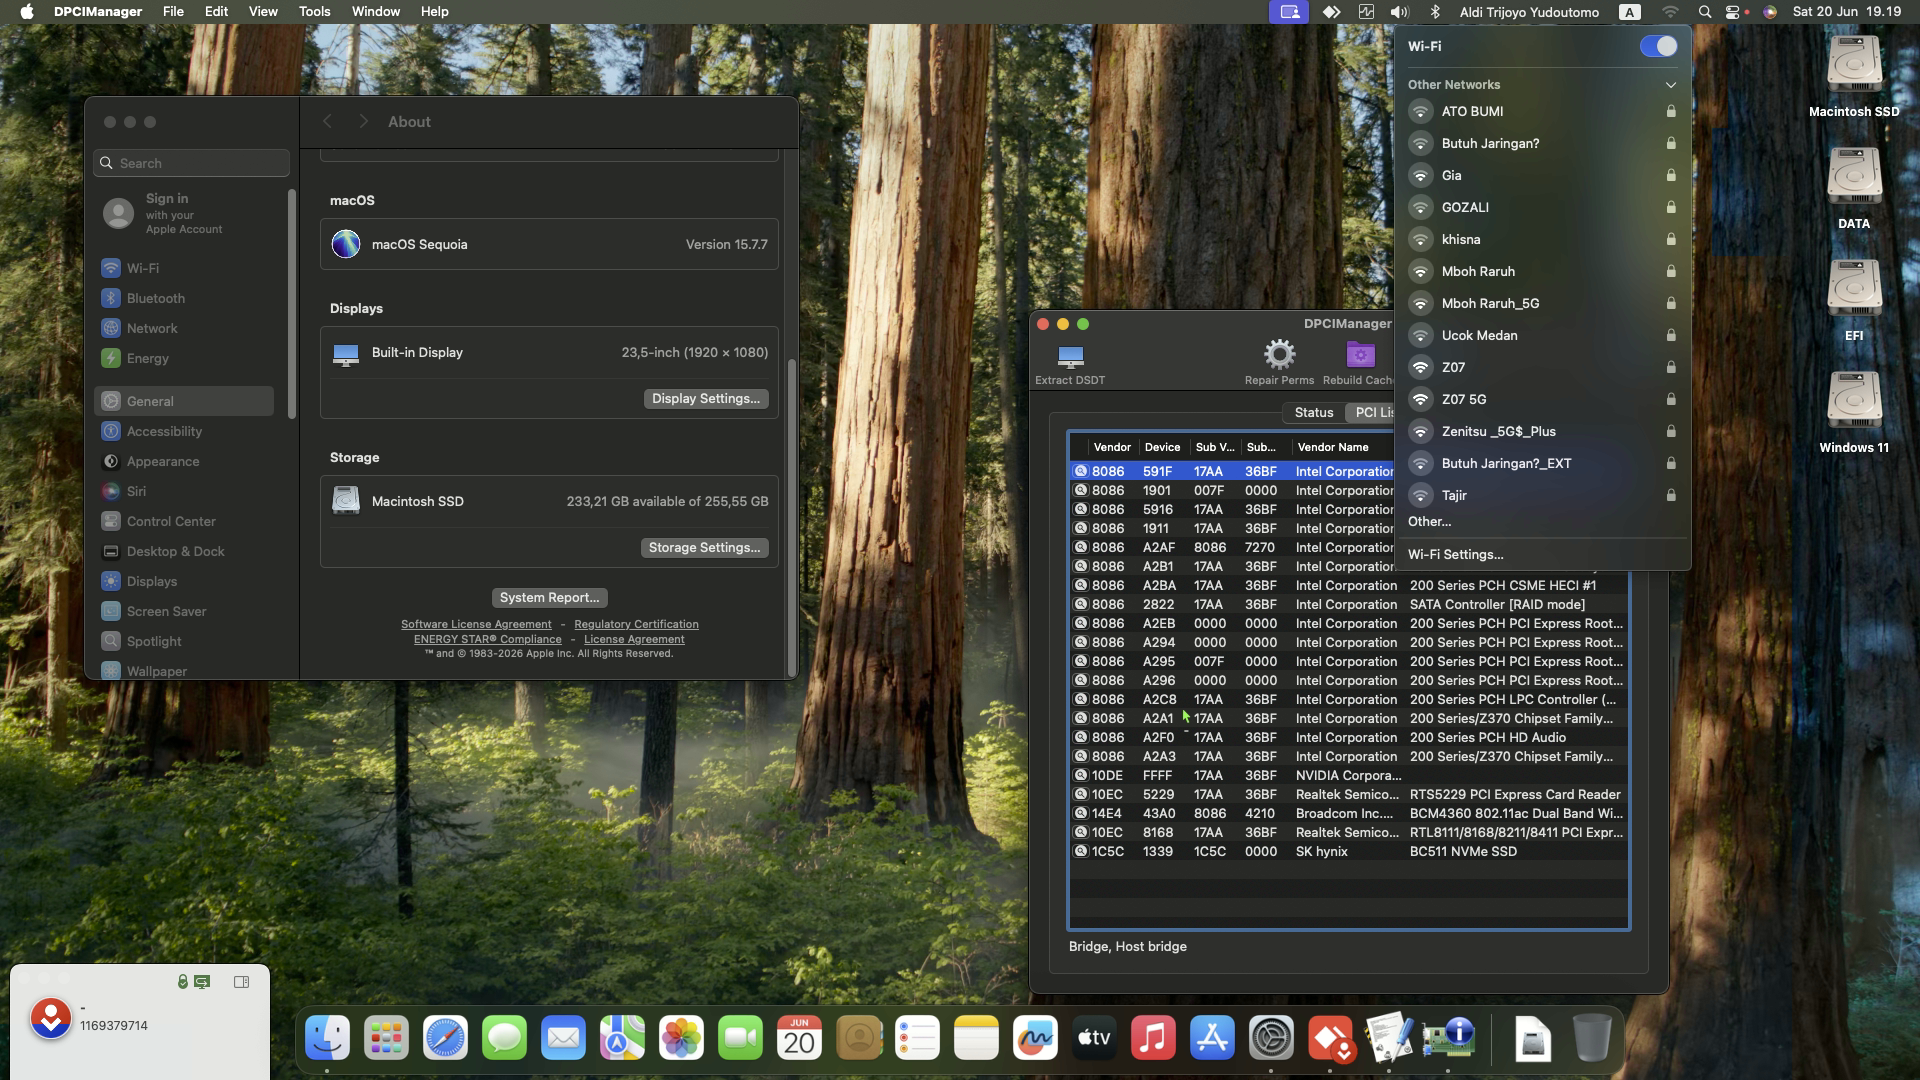
Task: Open the Window menu
Action: point(375,12)
